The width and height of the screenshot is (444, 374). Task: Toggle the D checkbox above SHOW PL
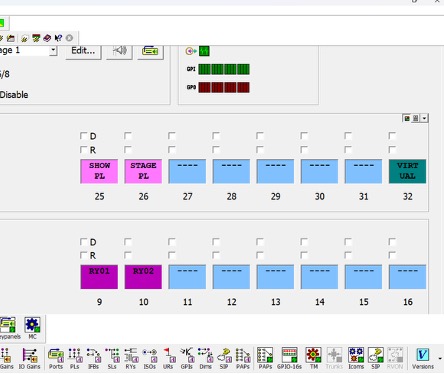(83, 136)
